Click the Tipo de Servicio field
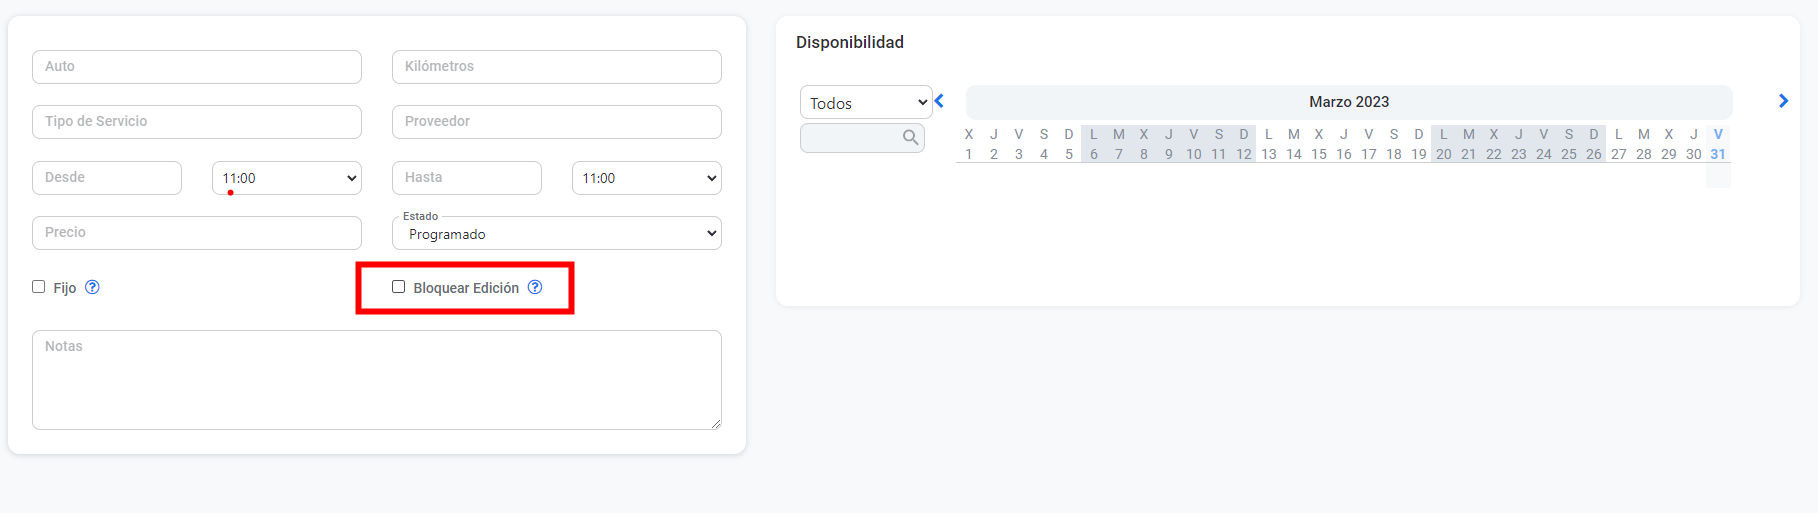This screenshot has height=513, width=1818. pyautogui.click(x=197, y=122)
